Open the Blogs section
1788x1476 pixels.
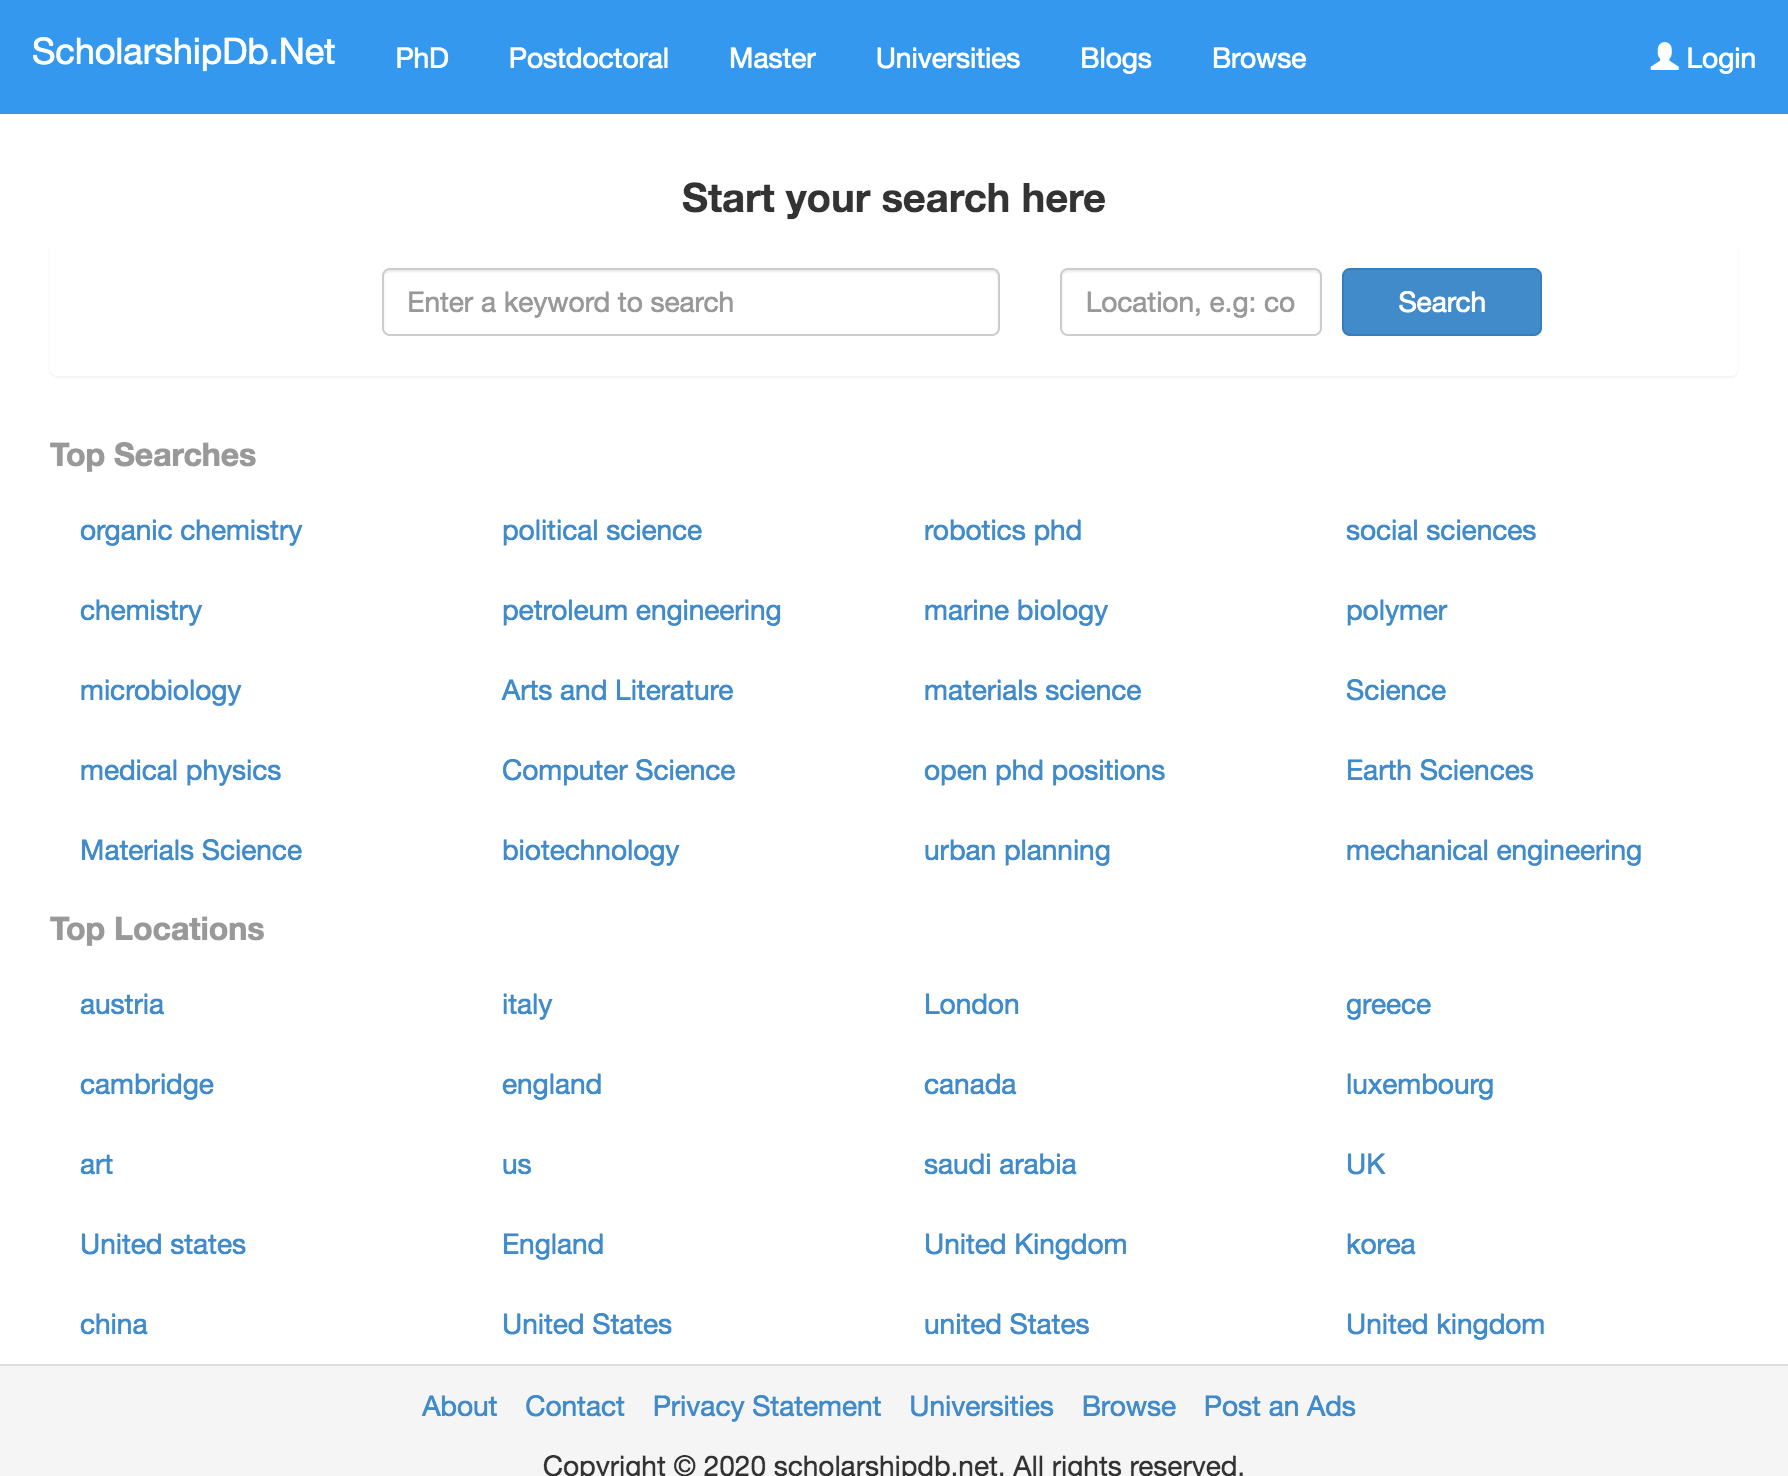[x=1115, y=58]
